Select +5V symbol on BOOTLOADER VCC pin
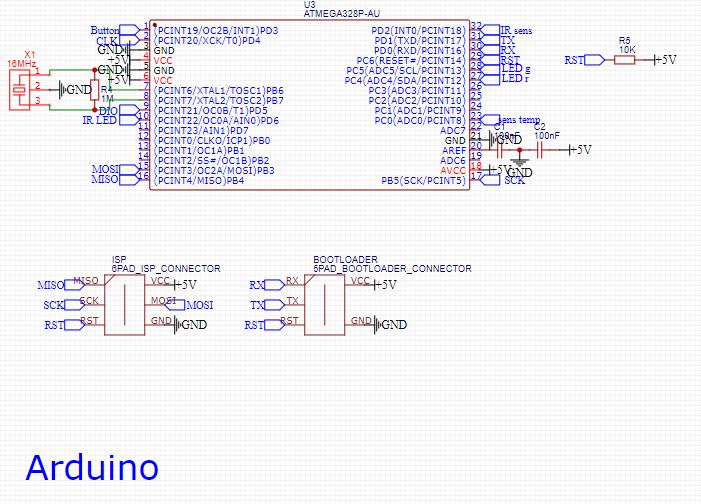Screen dimensions: 701x504 tap(385, 284)
